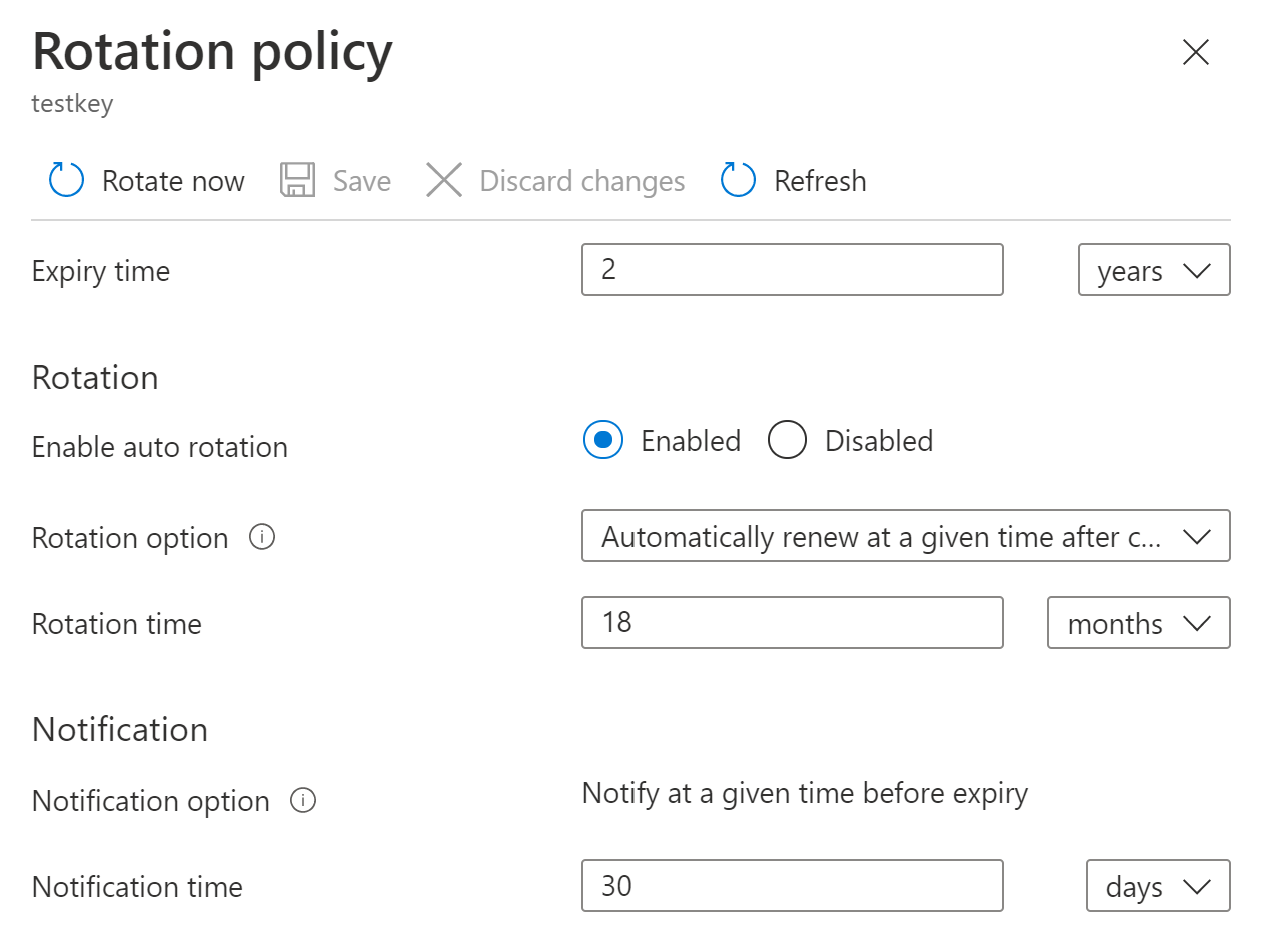
Task: Click the Rotate now circular arrow icon
Action: 66,181
